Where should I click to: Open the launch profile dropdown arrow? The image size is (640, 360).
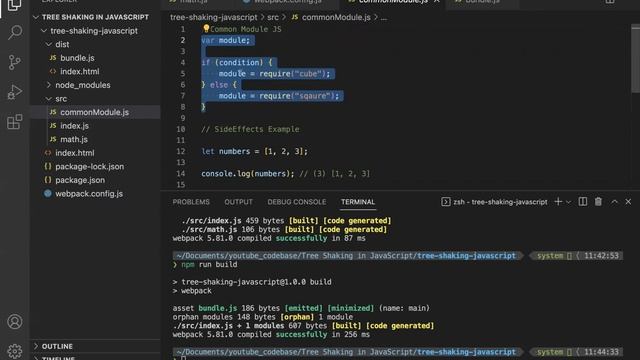(x=568, y=202)
